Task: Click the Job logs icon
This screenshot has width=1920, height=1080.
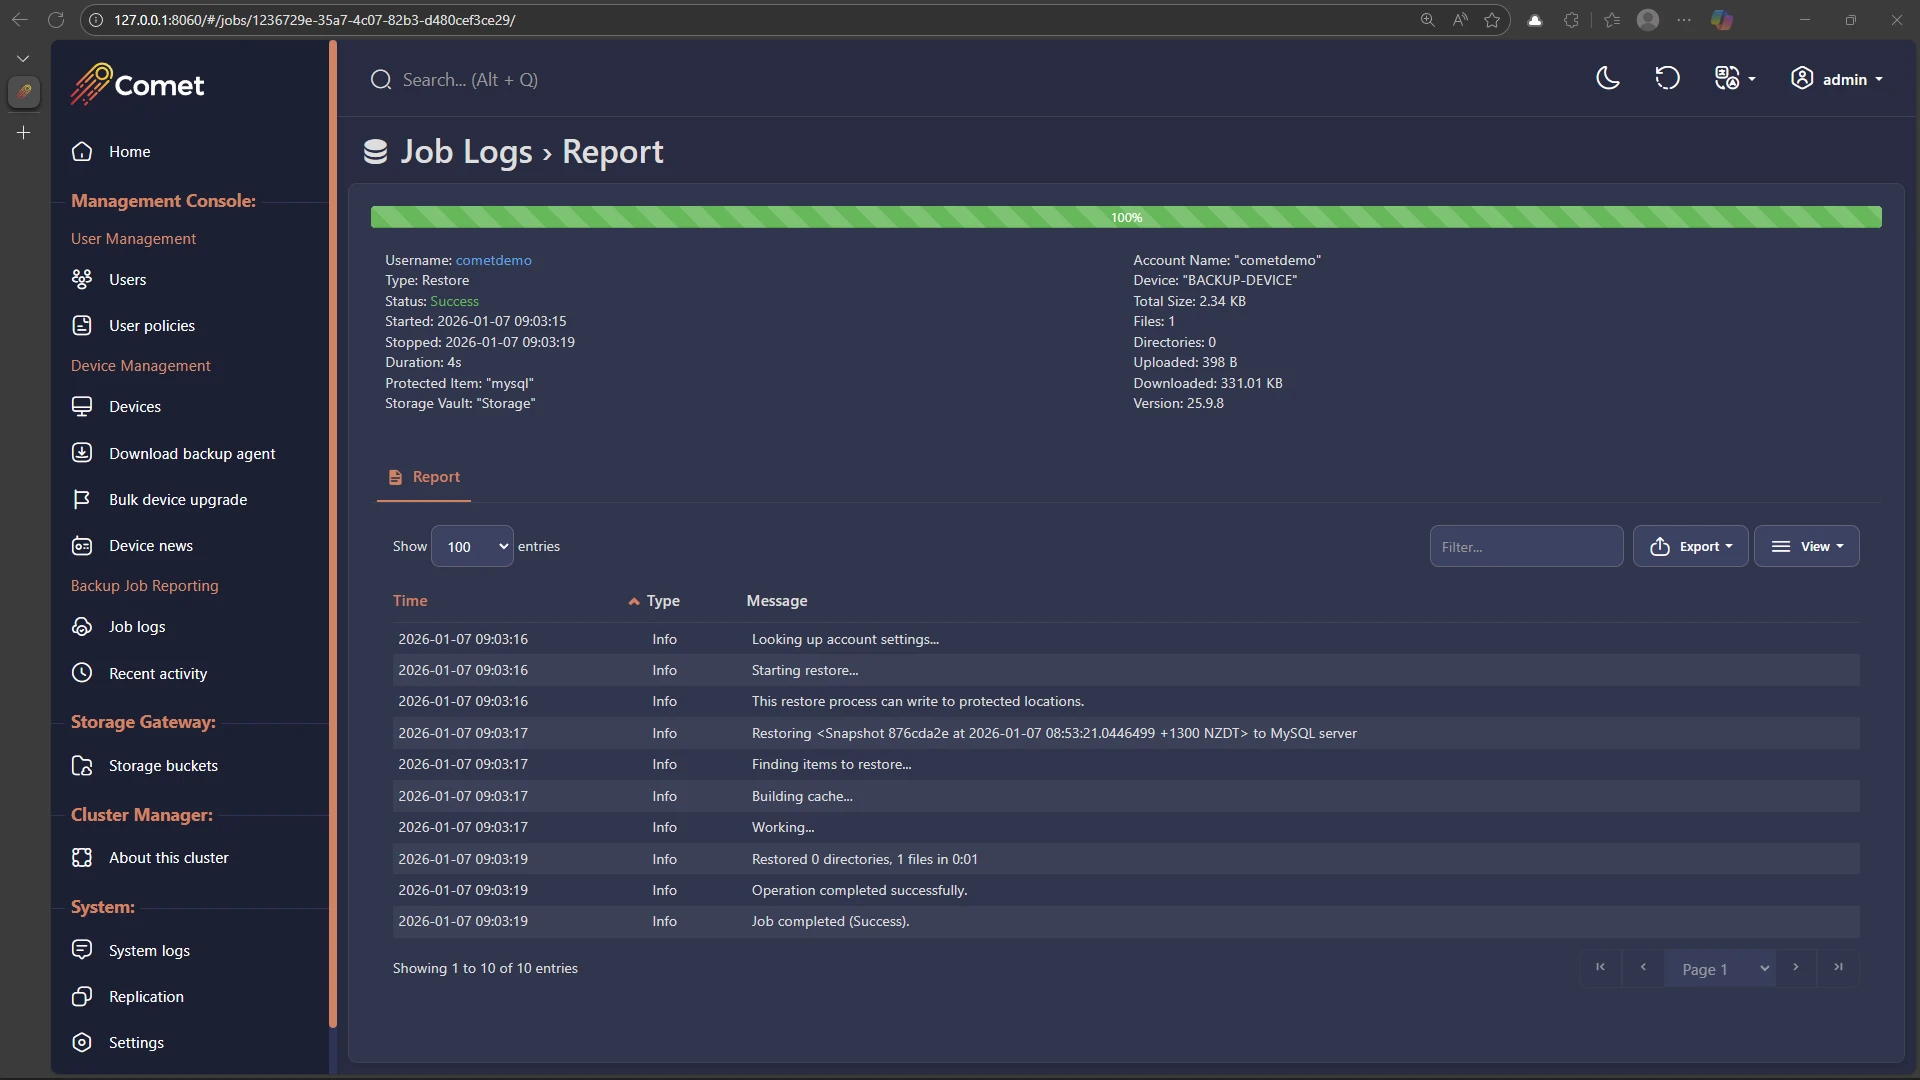Action: click(82, 626)
